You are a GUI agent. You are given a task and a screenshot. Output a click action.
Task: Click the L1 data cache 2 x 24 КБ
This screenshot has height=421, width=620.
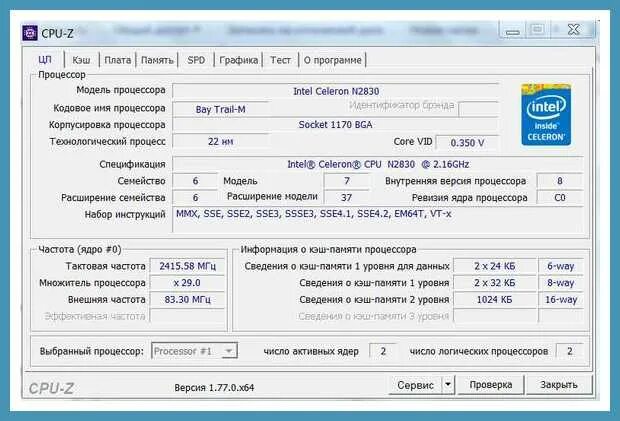click(495, 266)
